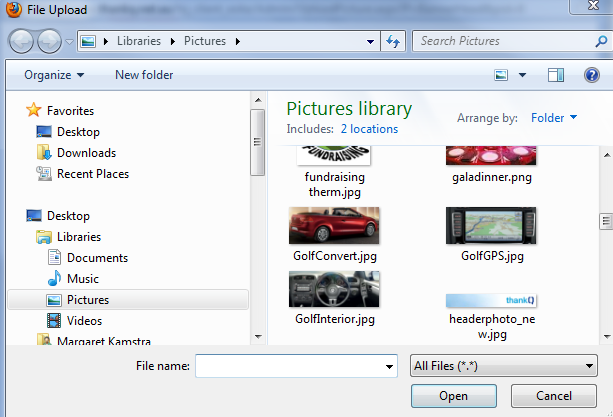
Task: Click the Back navigation arrow button
Action: (x=22, y=41)
